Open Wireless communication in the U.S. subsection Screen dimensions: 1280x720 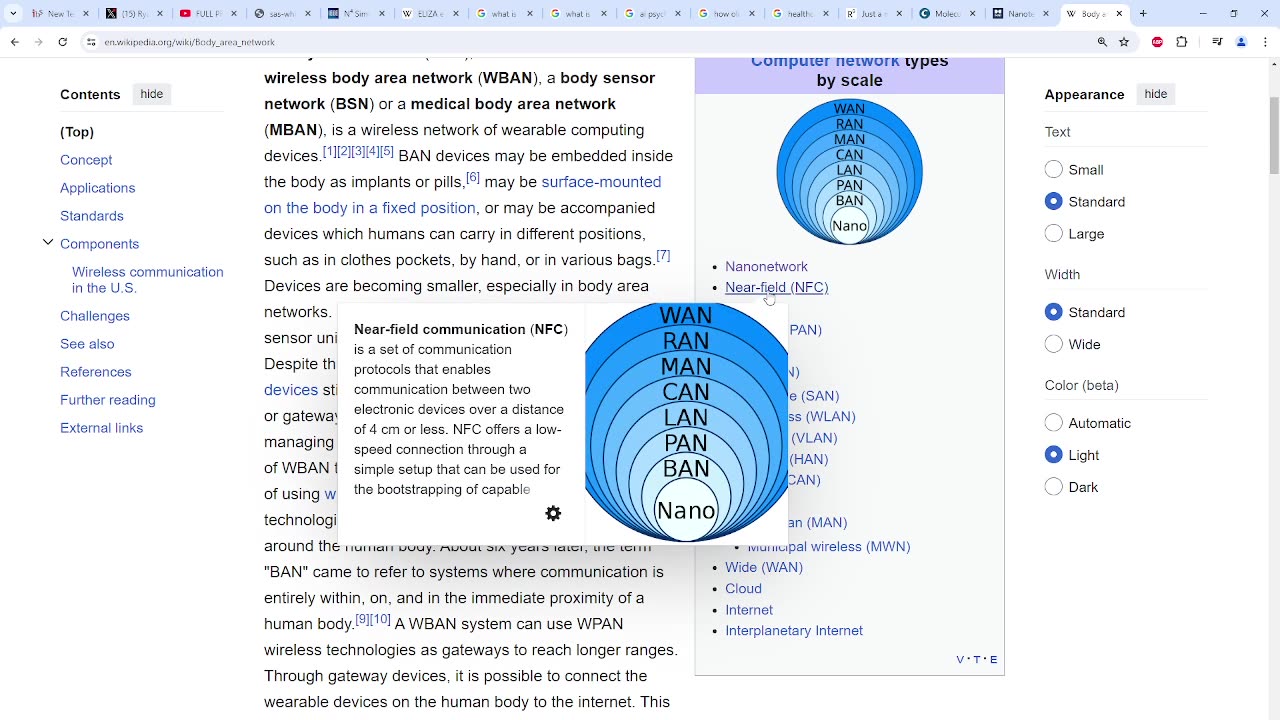(x=148, y=280)
